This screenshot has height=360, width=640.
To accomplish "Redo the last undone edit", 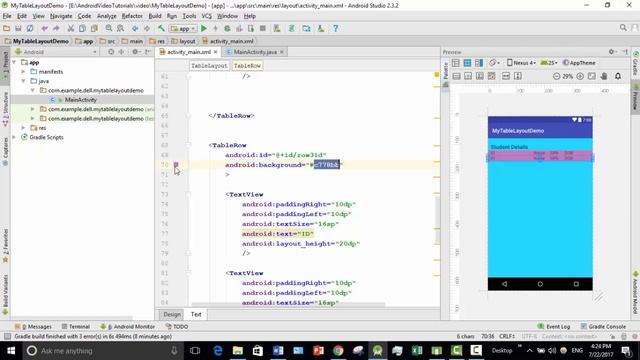I will coord(56,29).
